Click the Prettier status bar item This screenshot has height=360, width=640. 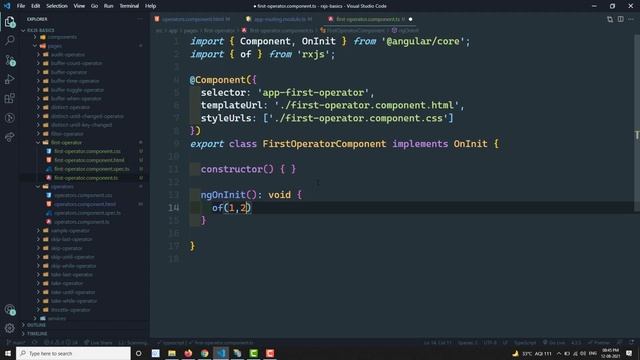[599, 343]
